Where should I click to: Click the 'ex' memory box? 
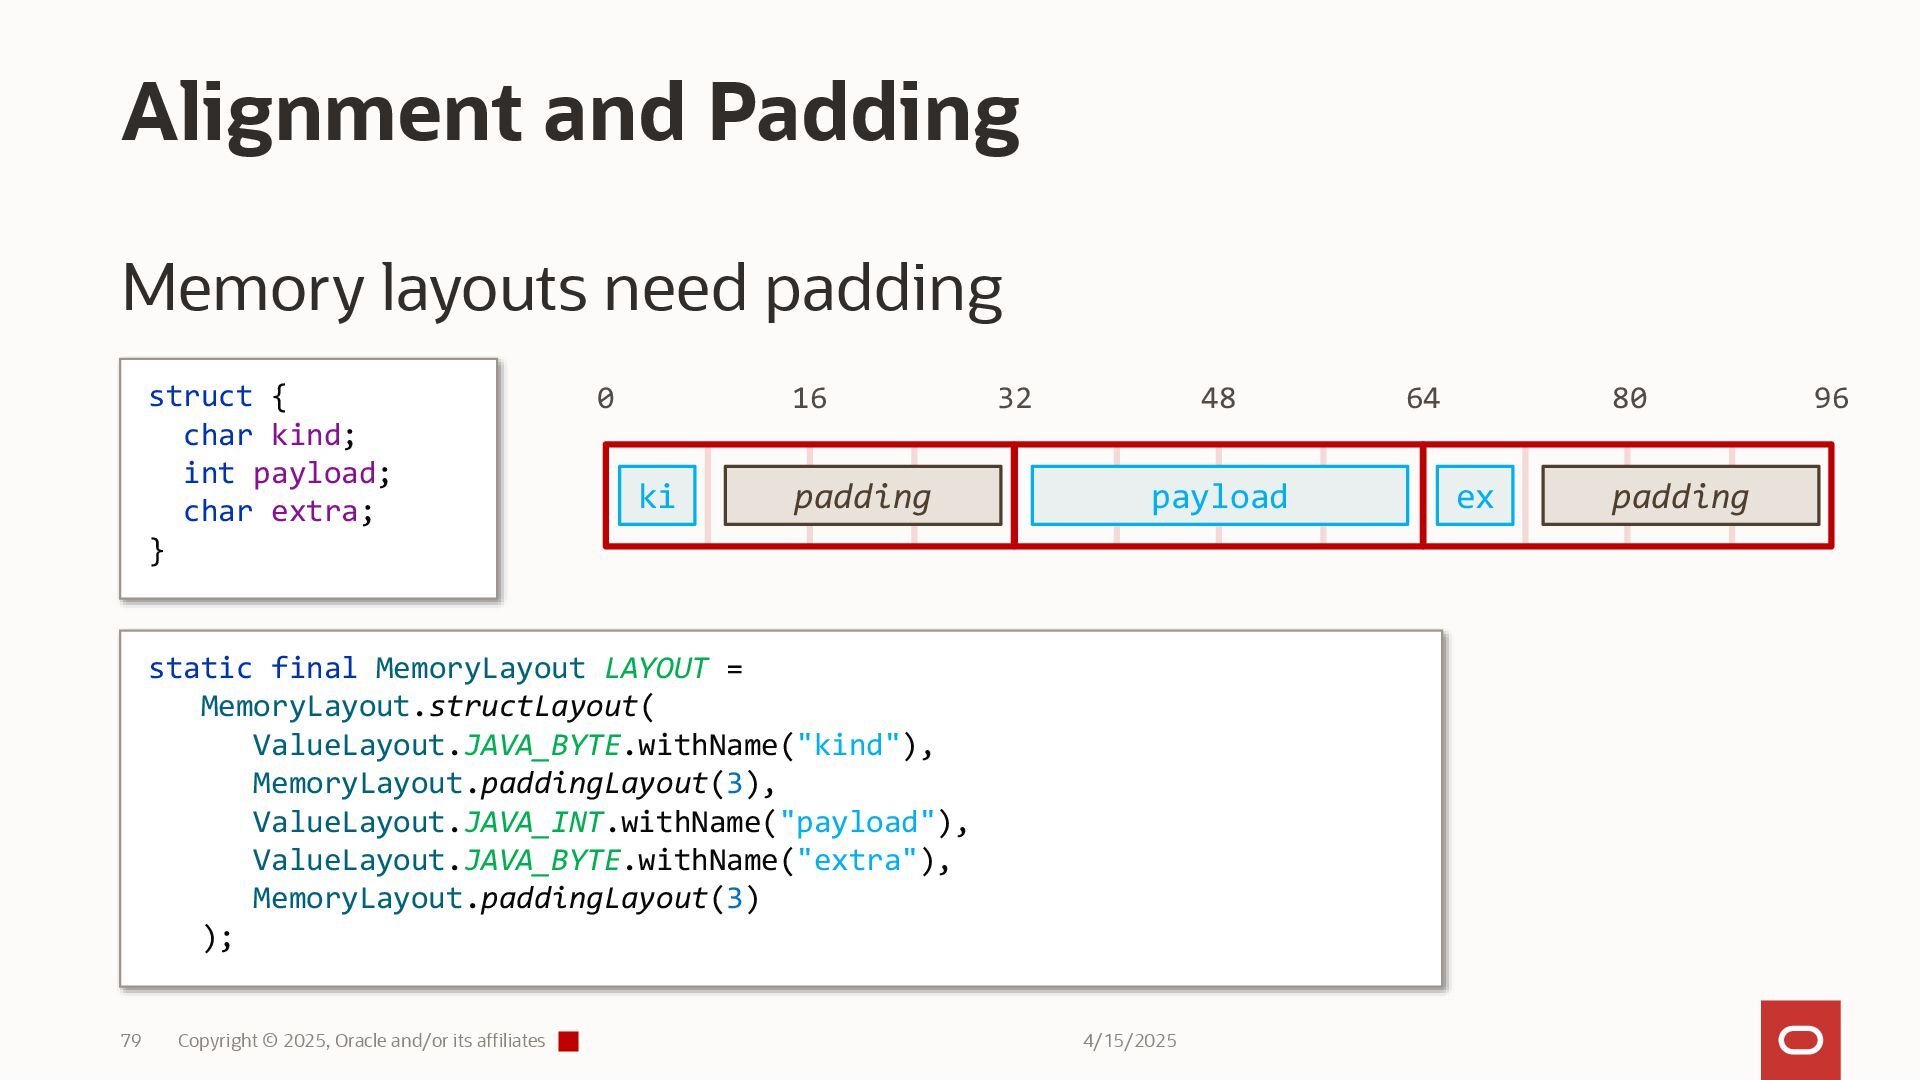[x=1474, y=496]
